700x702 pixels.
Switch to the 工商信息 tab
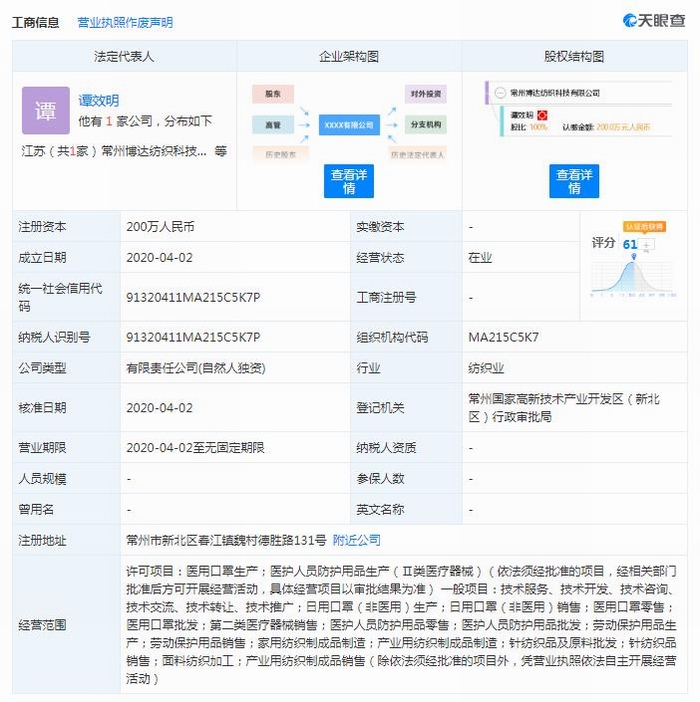coord(35,22)
